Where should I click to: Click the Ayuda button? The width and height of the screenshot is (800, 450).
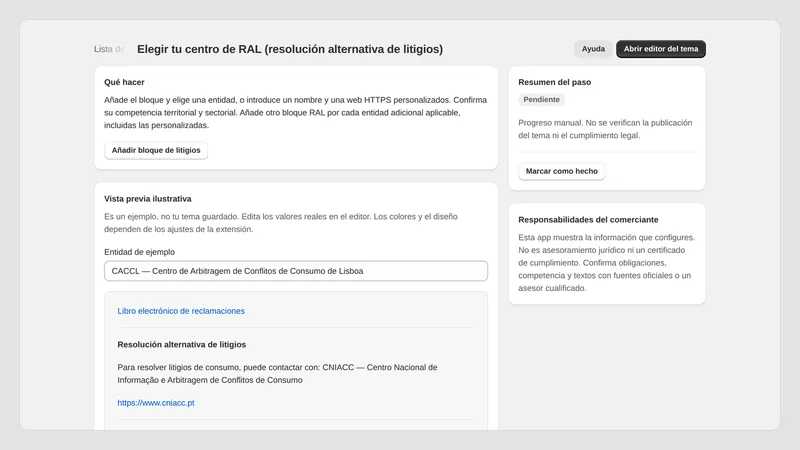593,49
